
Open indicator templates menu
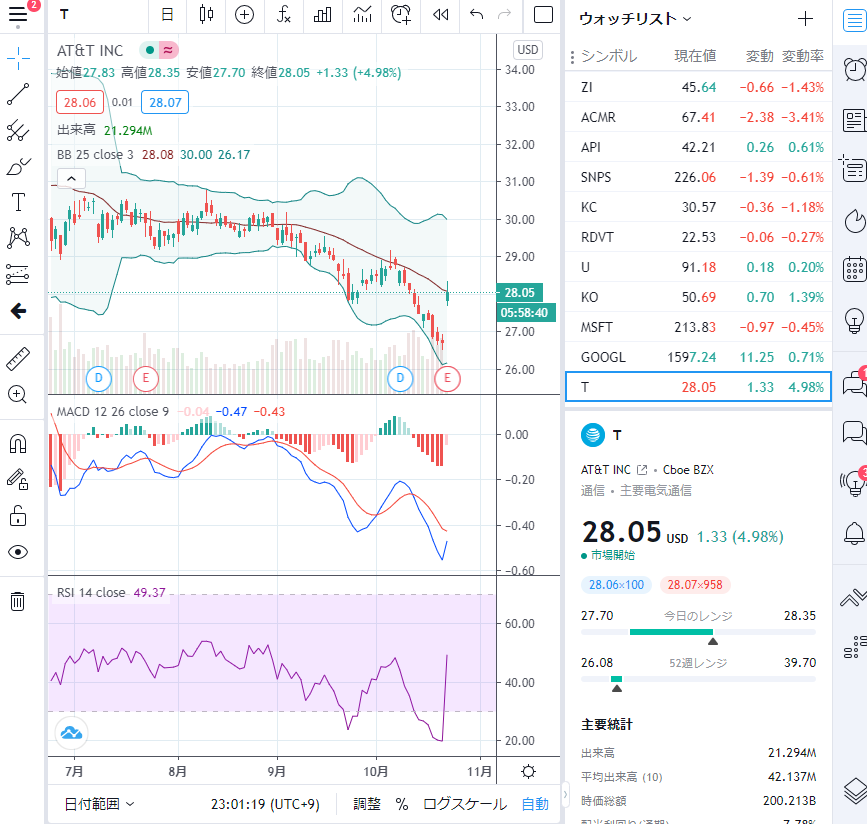point(362,15)
